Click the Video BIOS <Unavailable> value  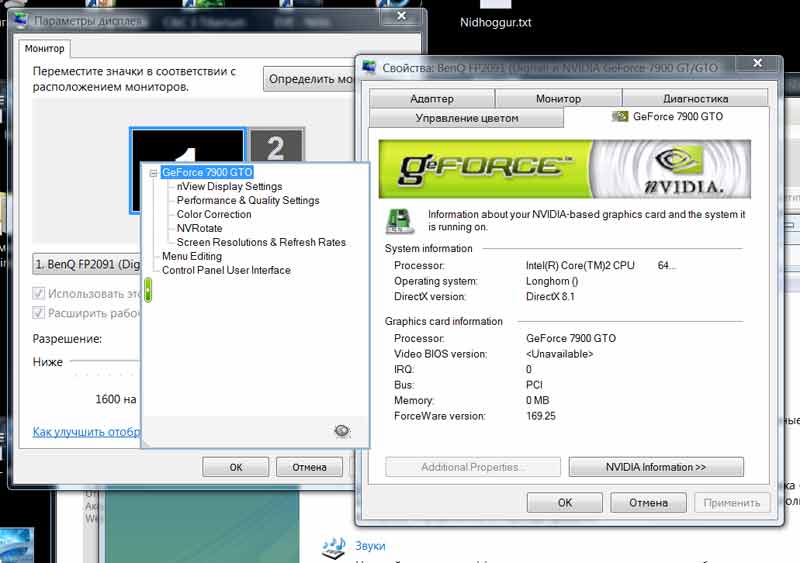coord(559,354)
